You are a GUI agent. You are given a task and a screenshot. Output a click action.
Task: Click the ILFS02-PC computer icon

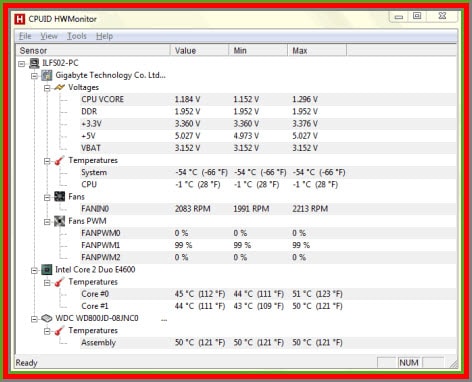[x=34, y=63]
